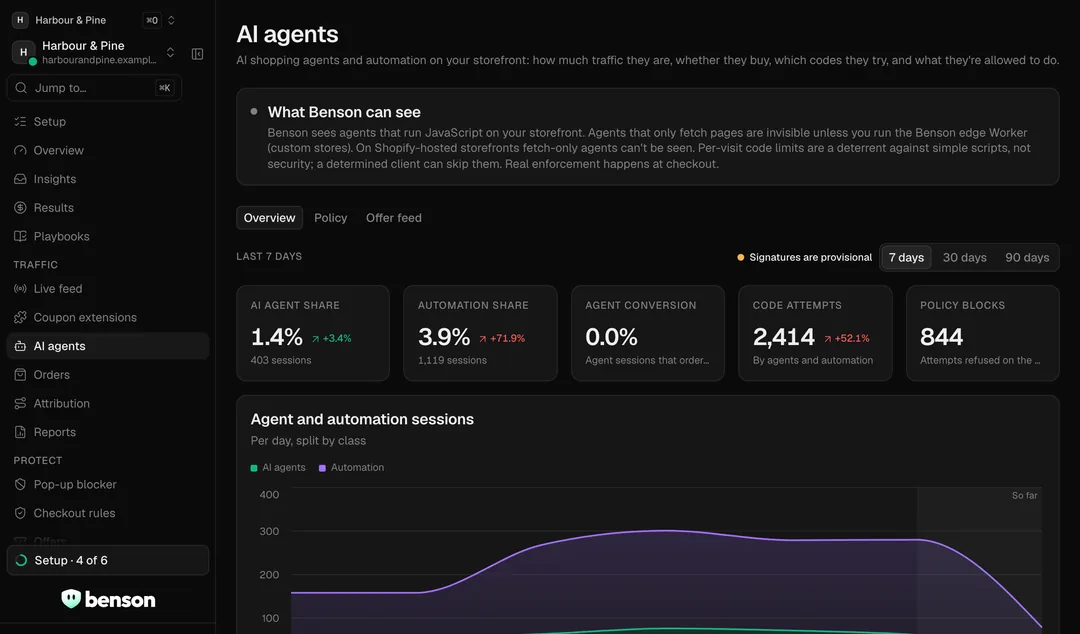Click the AI agents robot icon

[x=20, y=346]
